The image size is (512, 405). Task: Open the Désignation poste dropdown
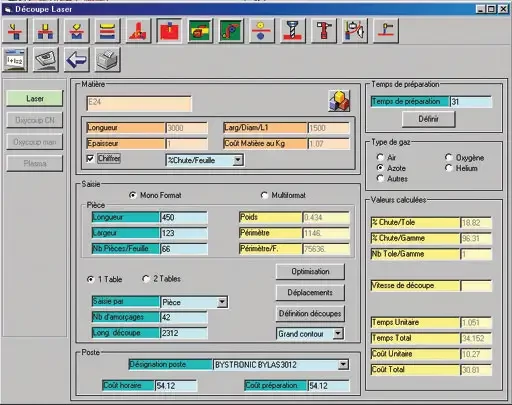click(x=343, y=365)
